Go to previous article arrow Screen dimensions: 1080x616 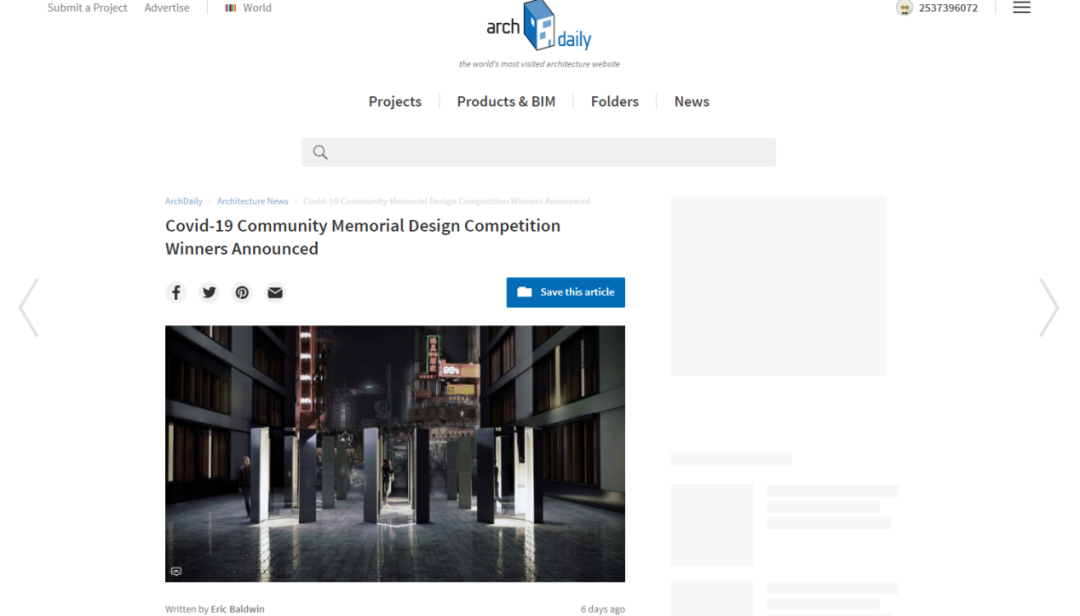29,307
